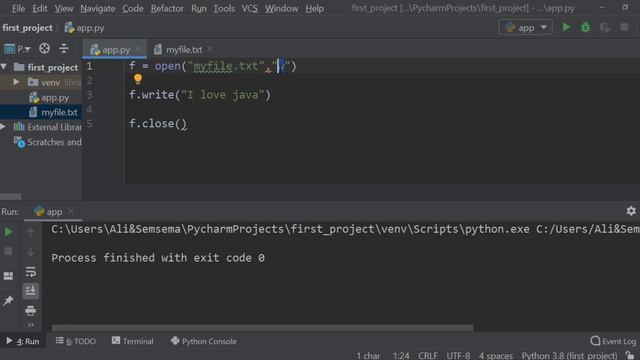Show more Run panel actions chevron
The image size is (640, 360).
click(x=31, y=325)
